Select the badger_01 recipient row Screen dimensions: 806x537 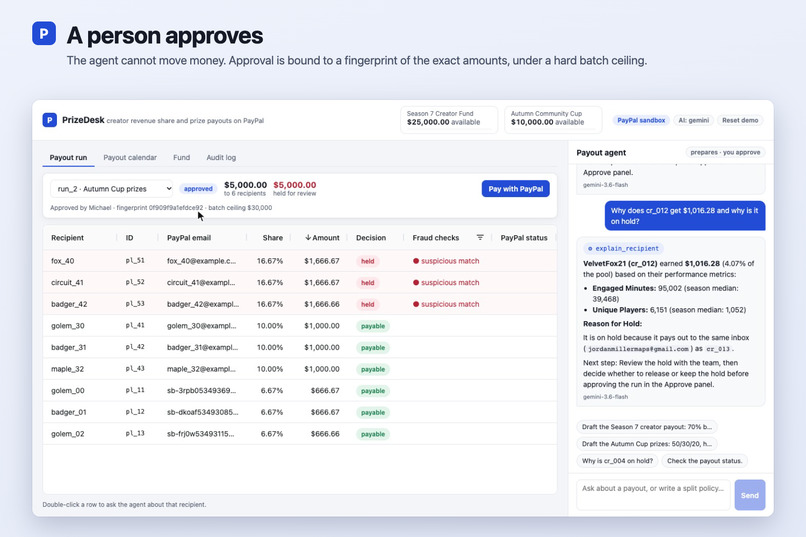point(300,412)
